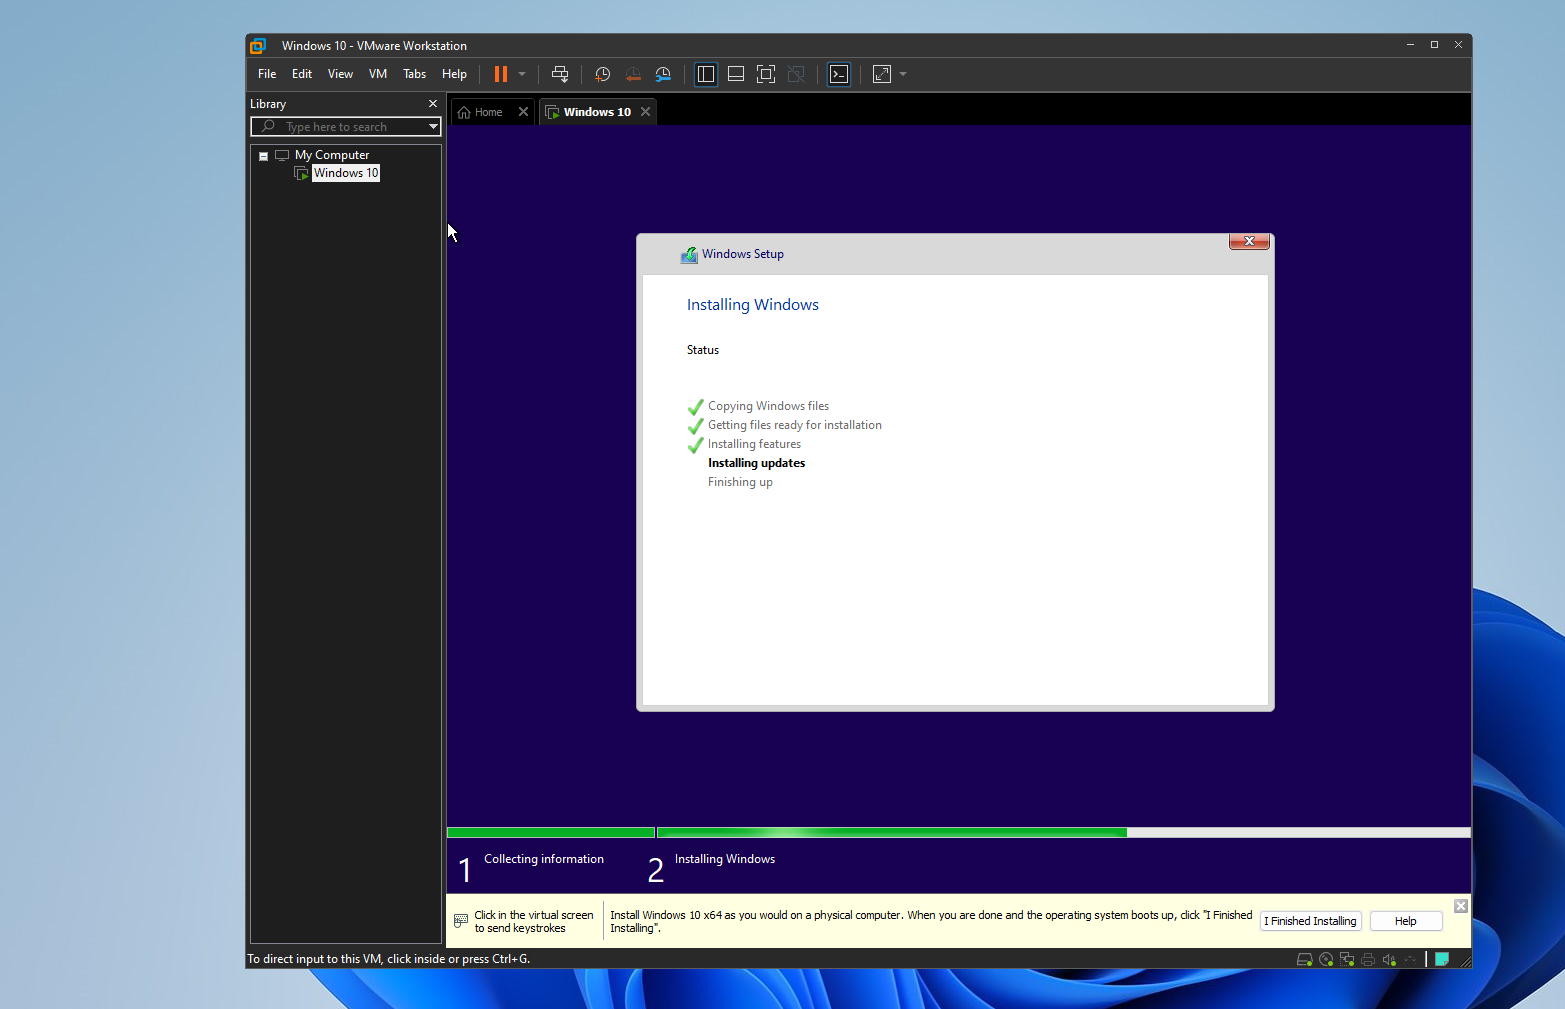Open the power options arrow beside pause
The height and width of the screenshot is (1009, 1565).
[522, 74]
